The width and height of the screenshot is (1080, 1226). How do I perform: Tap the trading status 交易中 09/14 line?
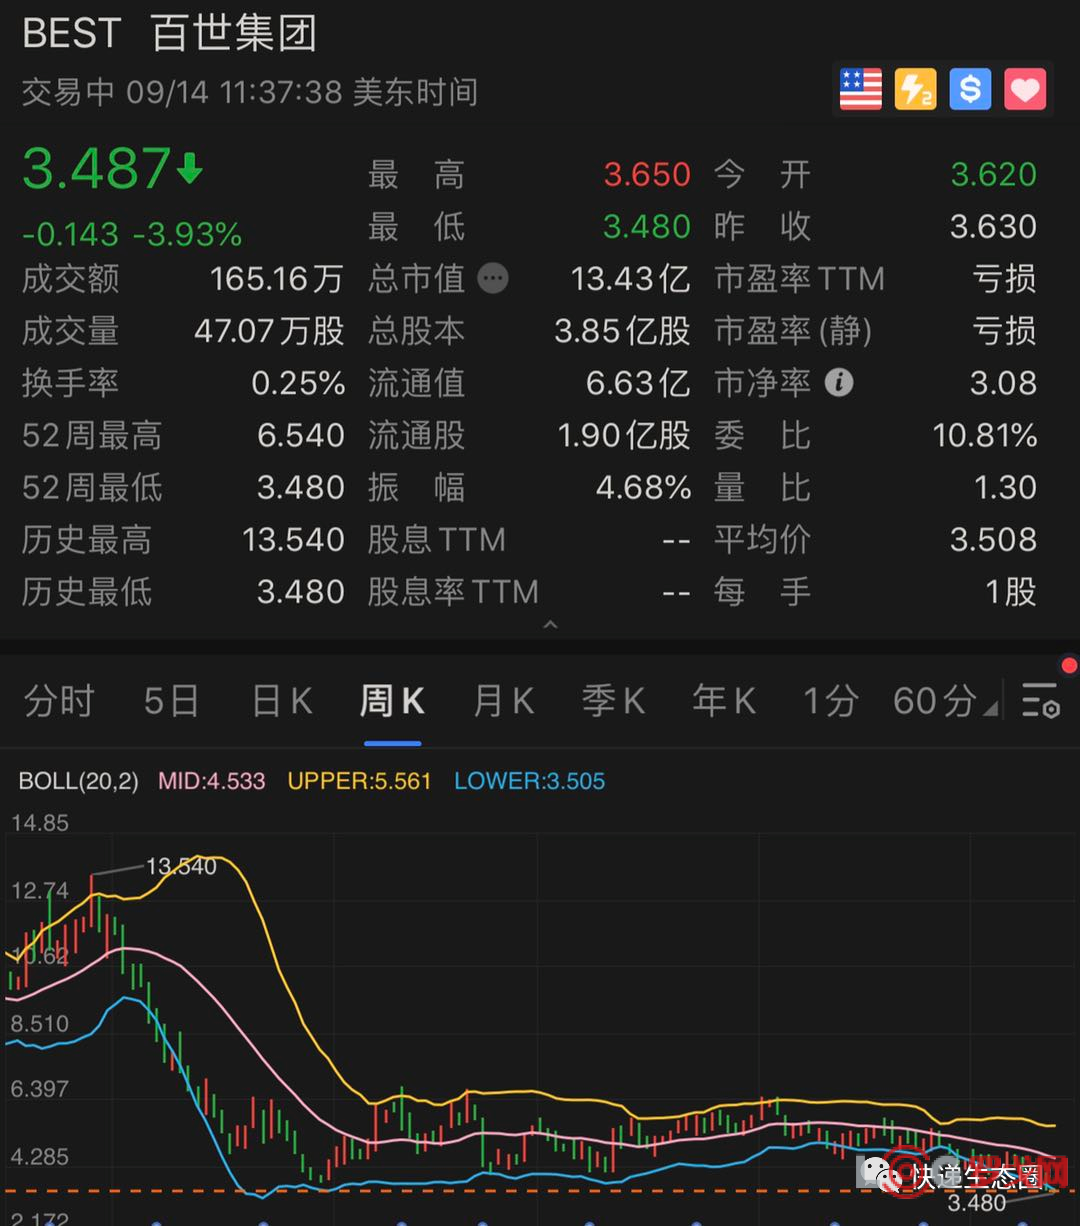(x=250, y=92)
